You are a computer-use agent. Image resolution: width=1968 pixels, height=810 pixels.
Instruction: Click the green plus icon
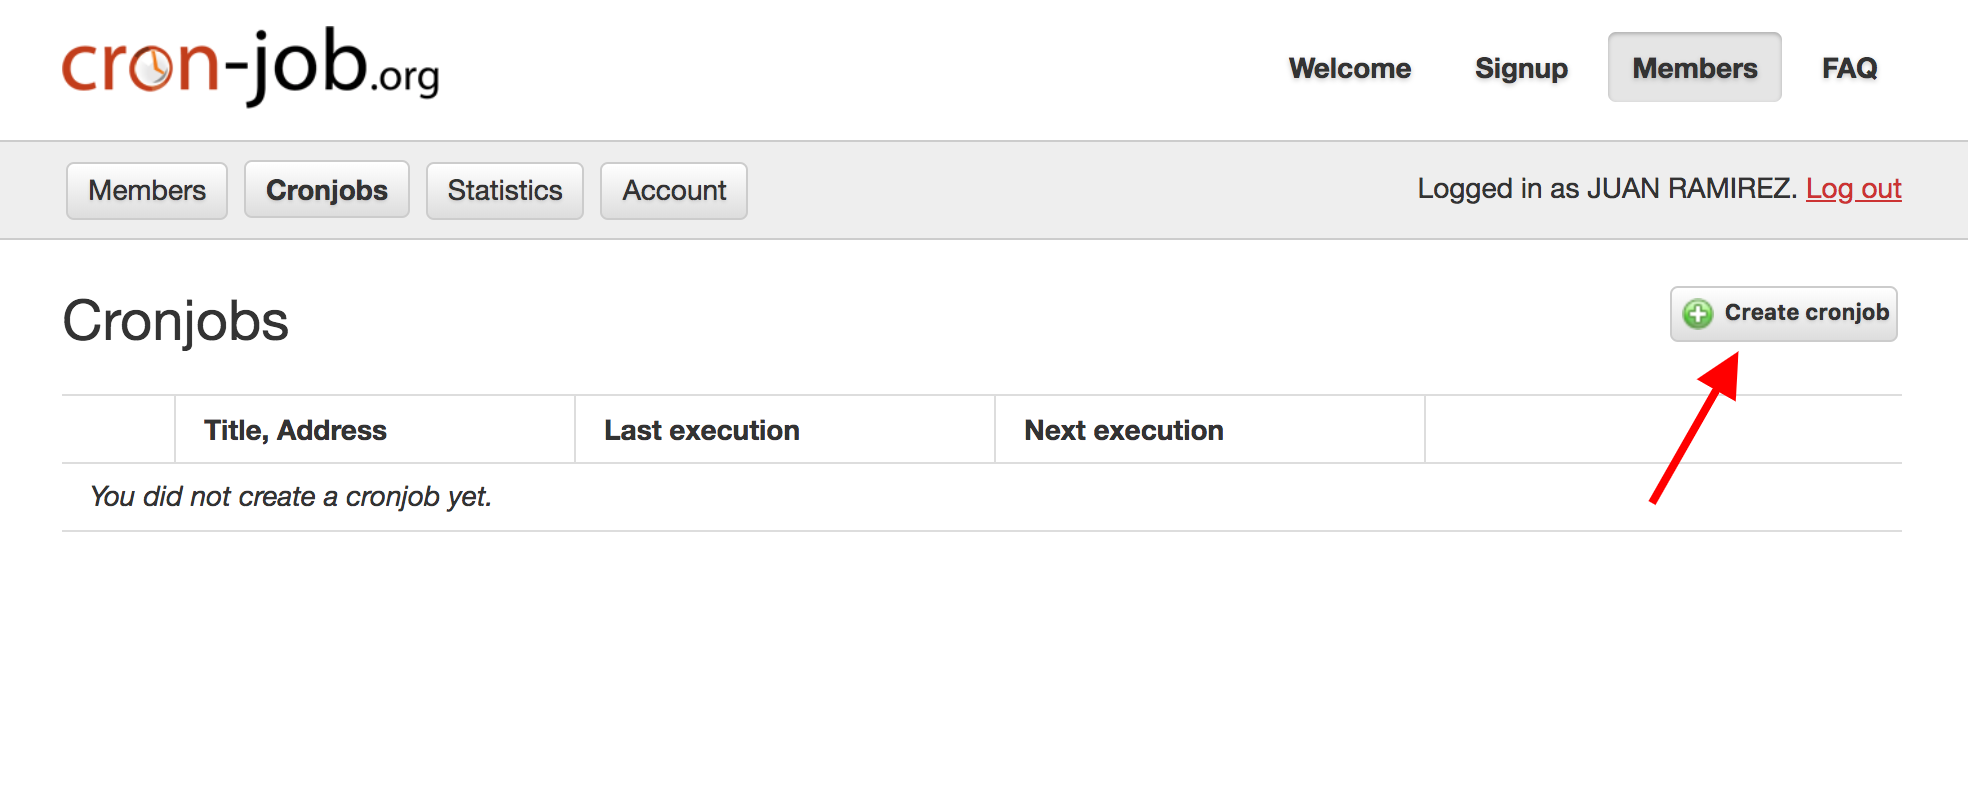coord(1697,314)
